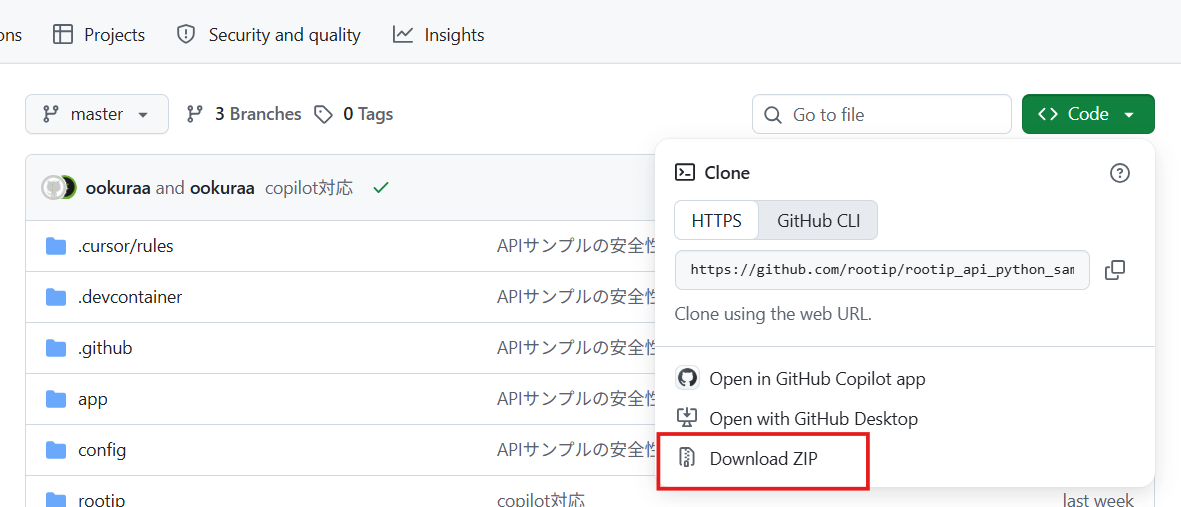Click the Download ZIP file icon
The width and height of the screenshot is (1181, 507).
[x=686, y=458]
